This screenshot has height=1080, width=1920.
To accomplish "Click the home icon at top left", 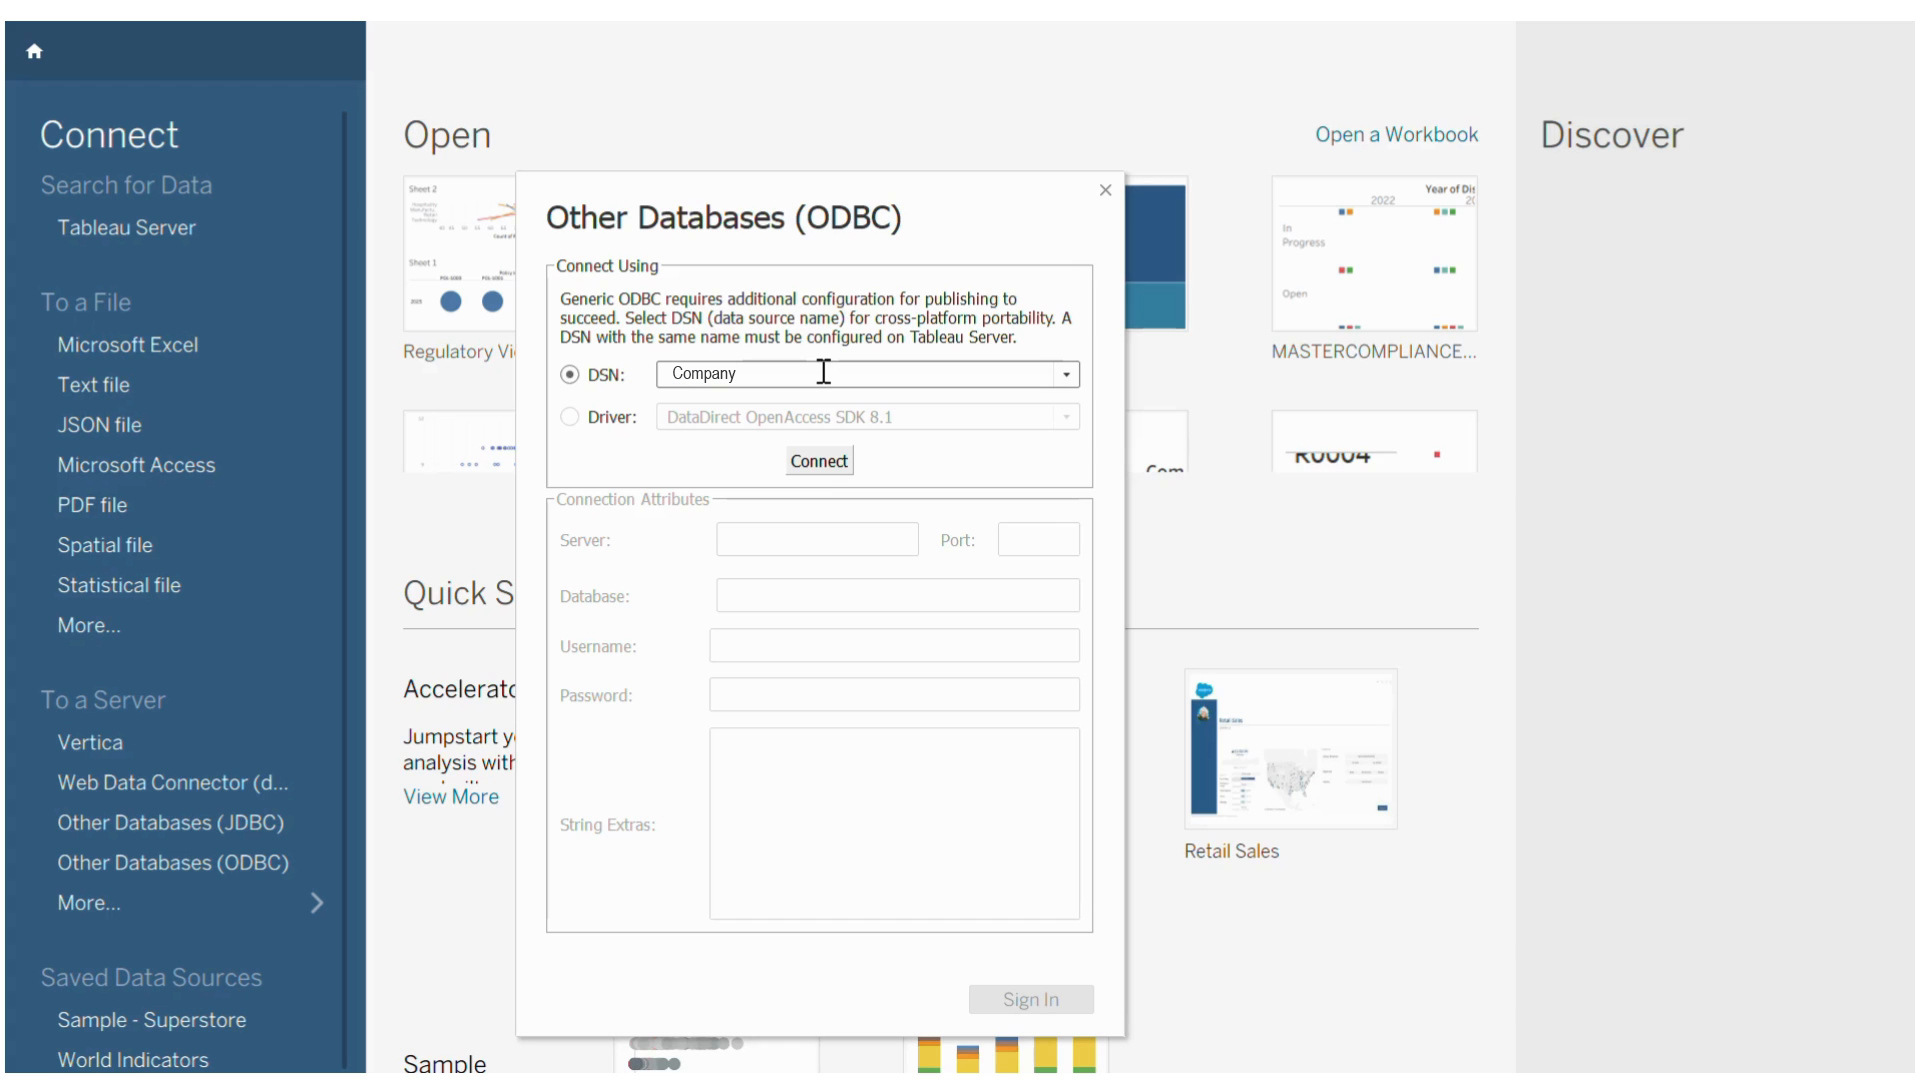I will click(34, 51).
